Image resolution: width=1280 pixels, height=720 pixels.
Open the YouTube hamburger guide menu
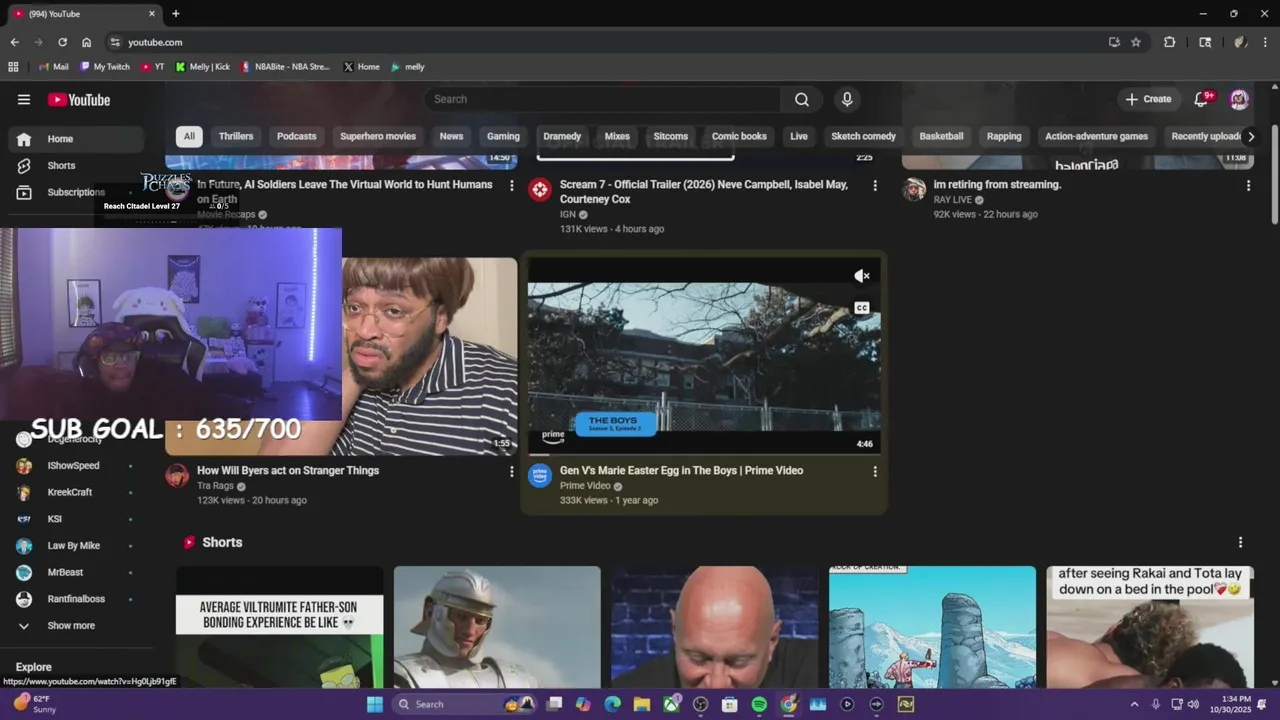click(24, 99)
